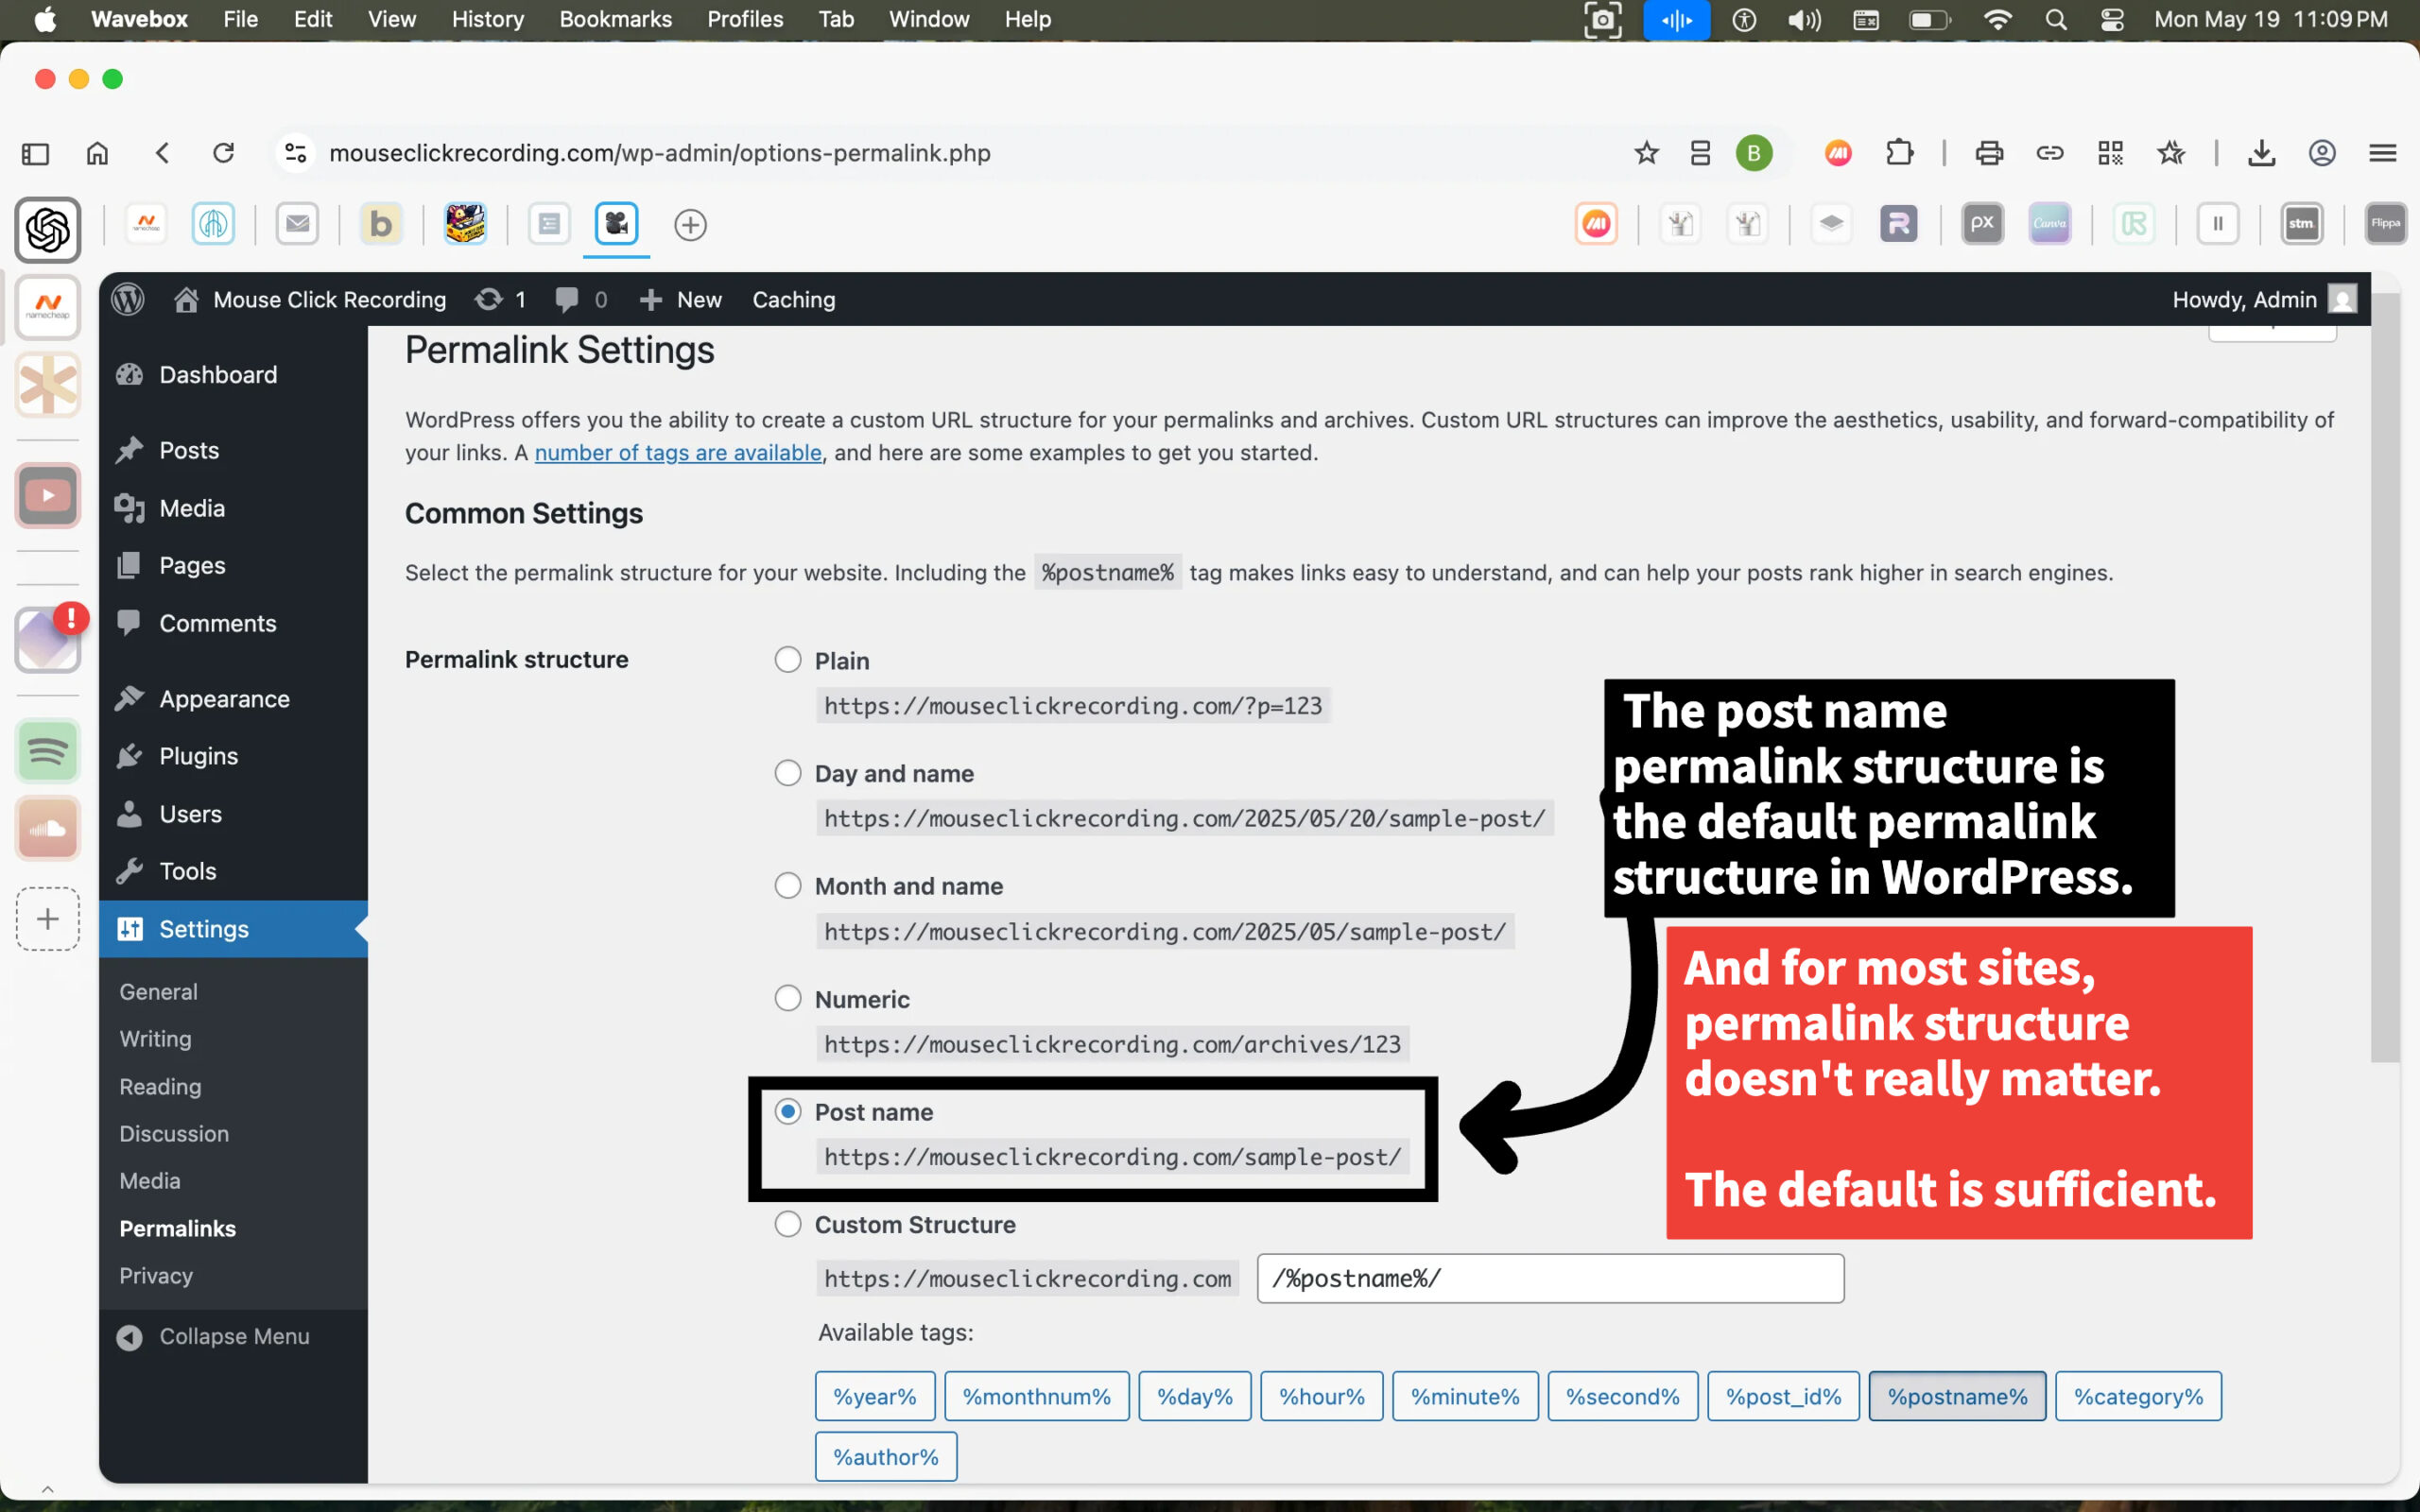The image size is (2420, 1512).
Task: Select the Month and name permalink option
Action: tap(788, 886)
